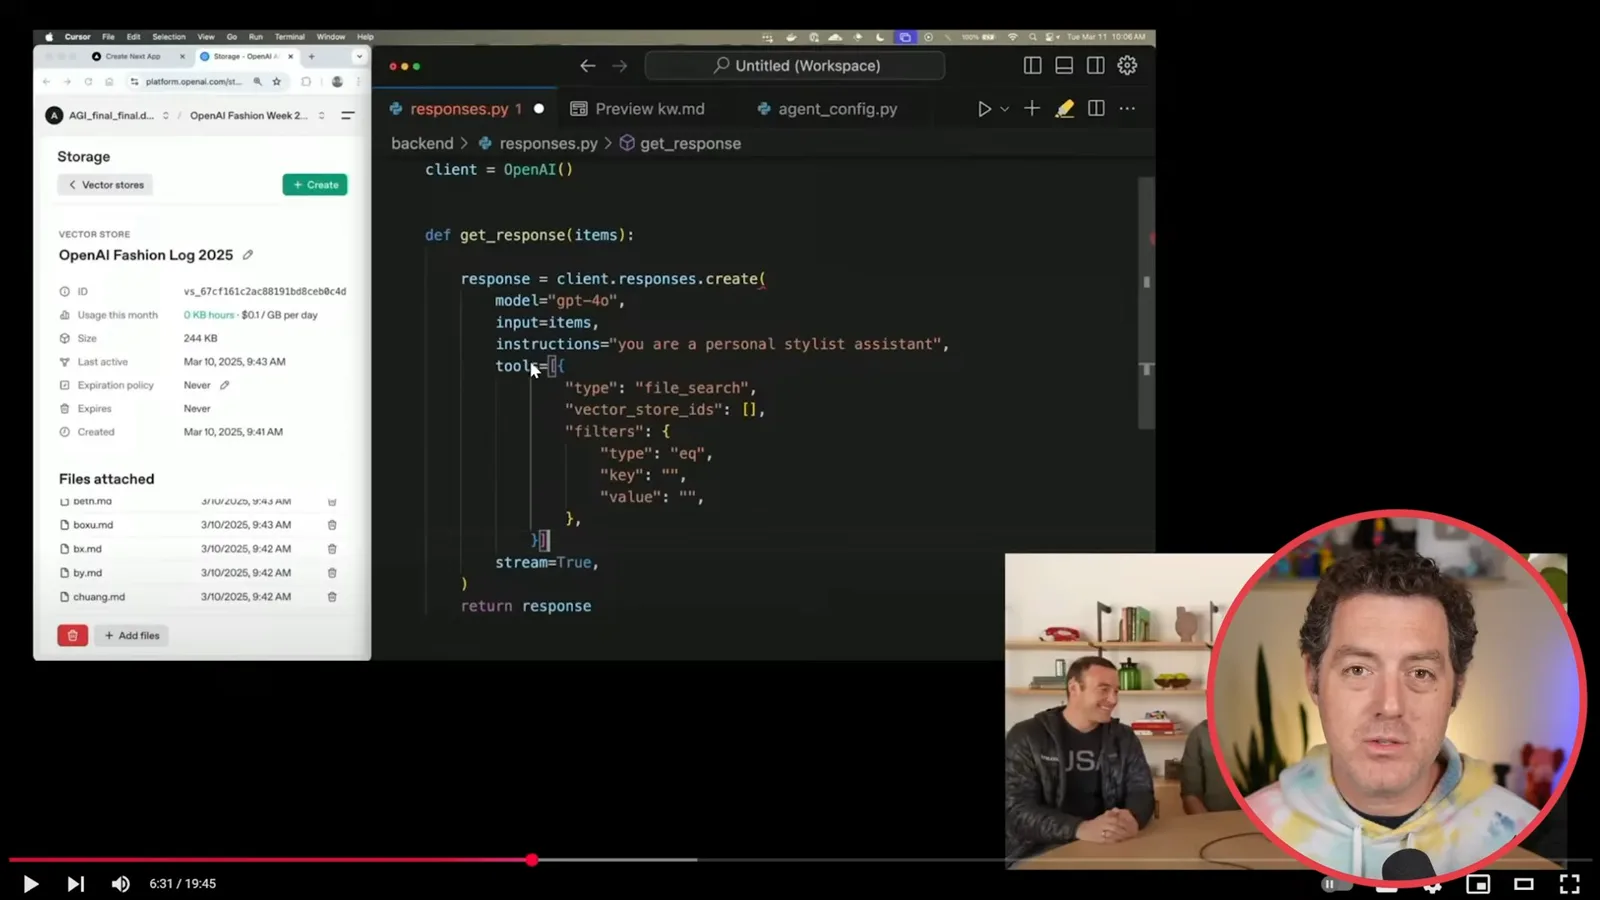Play the YouTube video

(30, 884)
